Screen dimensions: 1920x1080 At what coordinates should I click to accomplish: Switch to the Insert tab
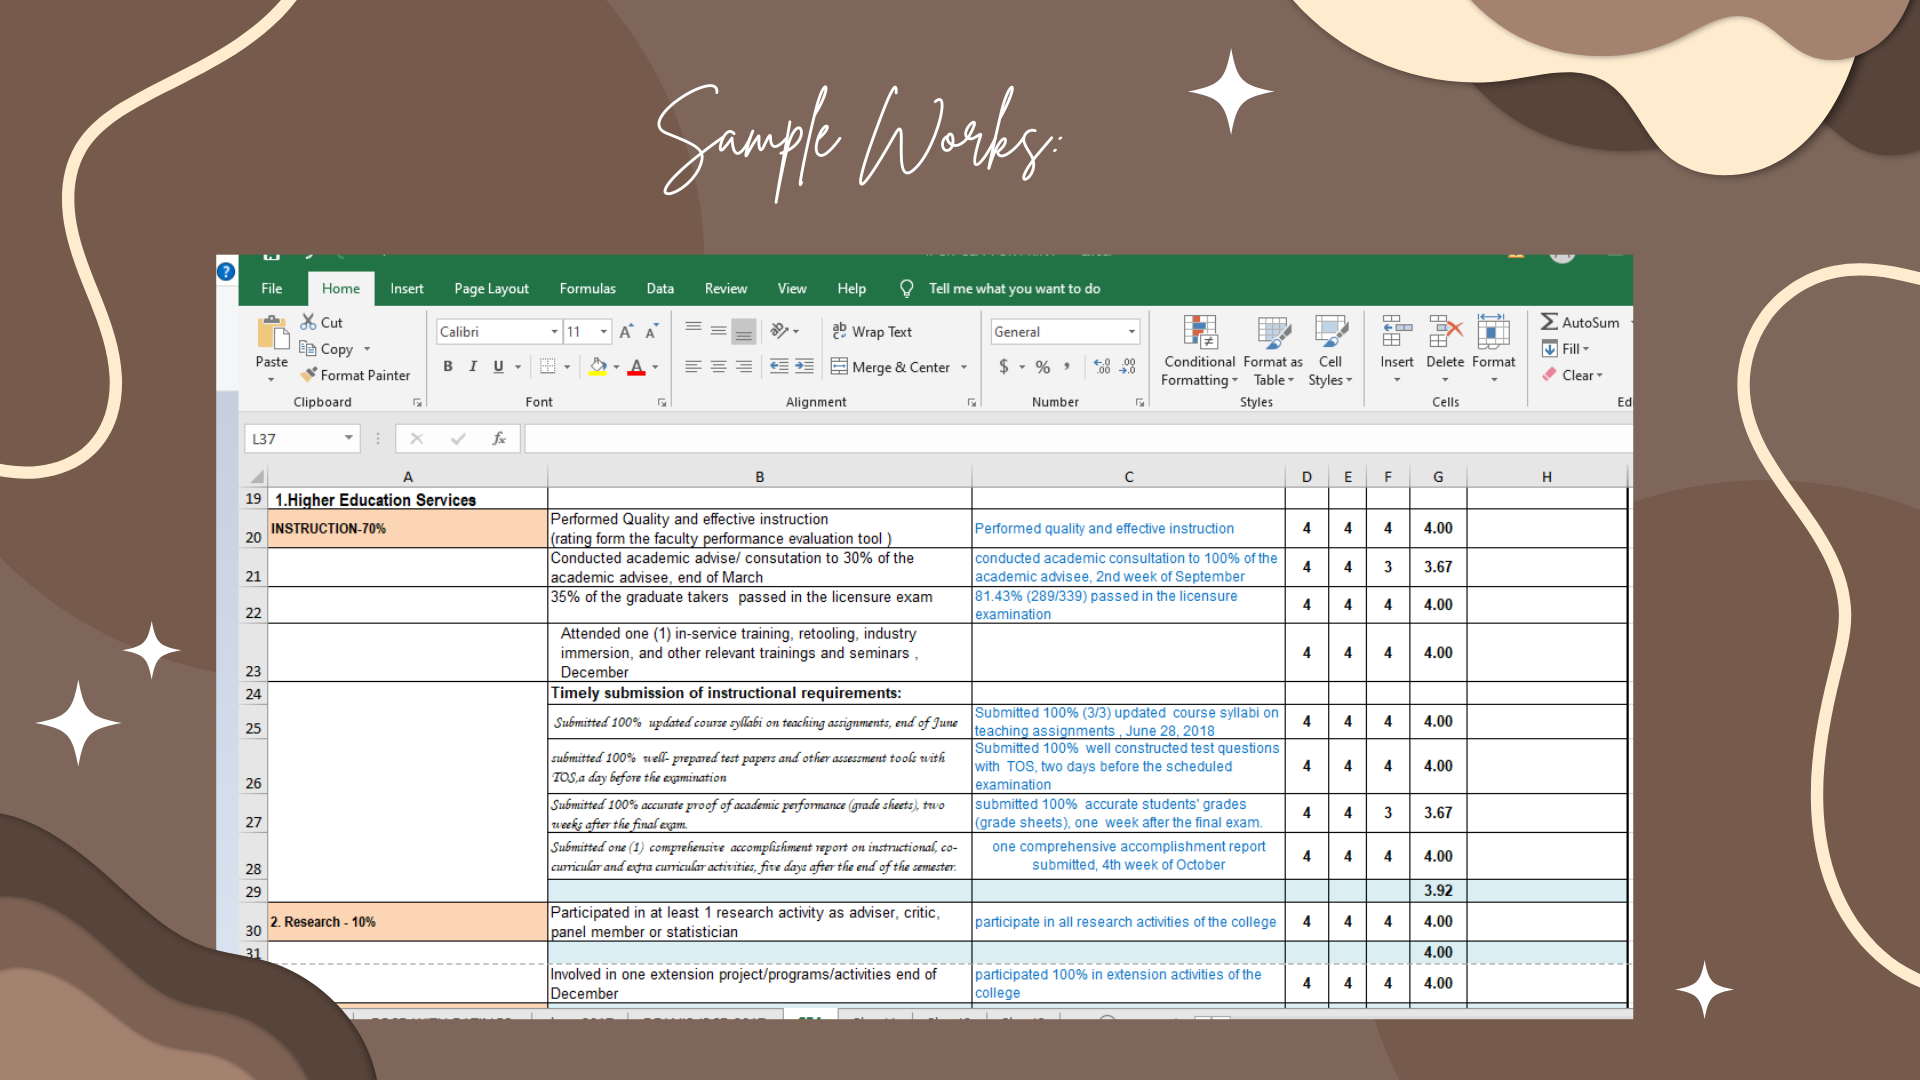pyautogui.click(x=407, y=289)
